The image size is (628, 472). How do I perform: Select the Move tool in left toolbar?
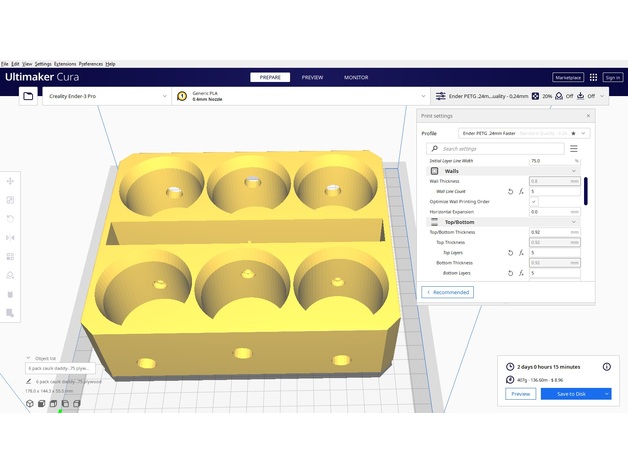(10, 181)
